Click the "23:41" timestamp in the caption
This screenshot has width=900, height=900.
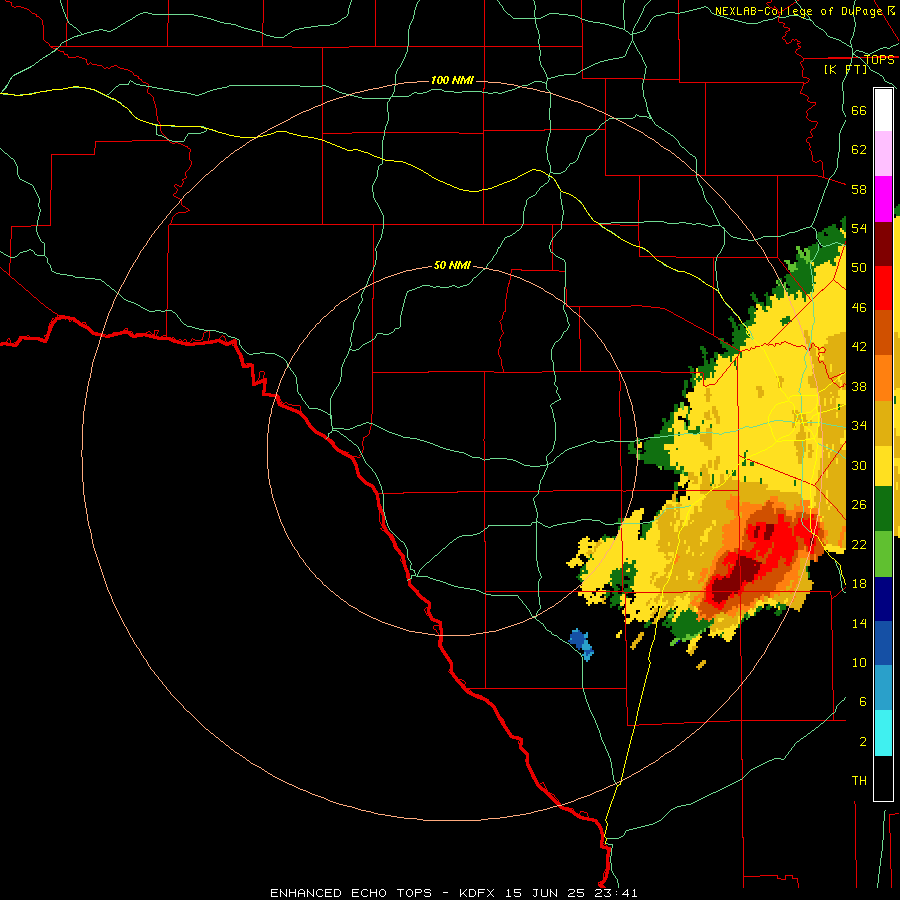pos(616,893)
